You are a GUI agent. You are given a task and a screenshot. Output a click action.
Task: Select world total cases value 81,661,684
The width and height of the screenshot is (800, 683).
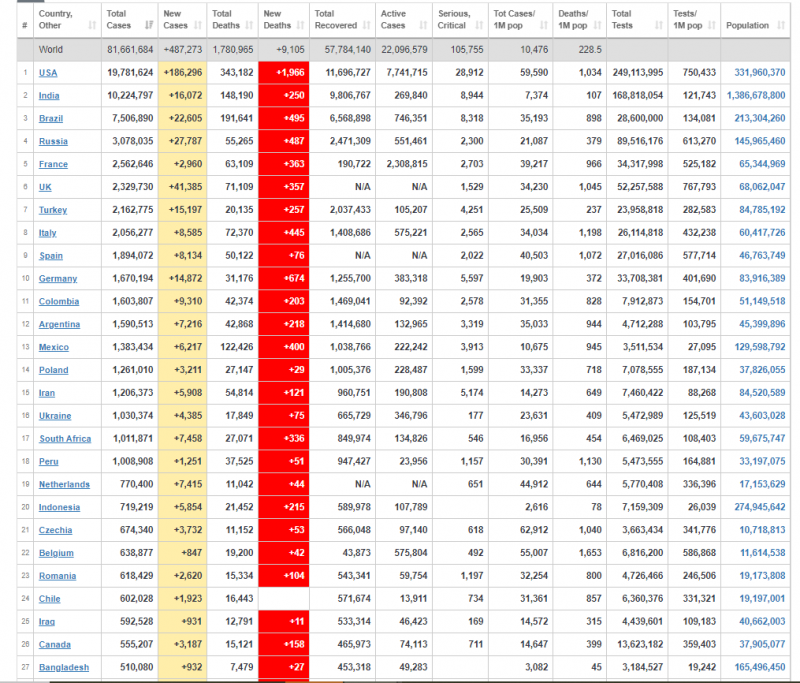[130, 49]
